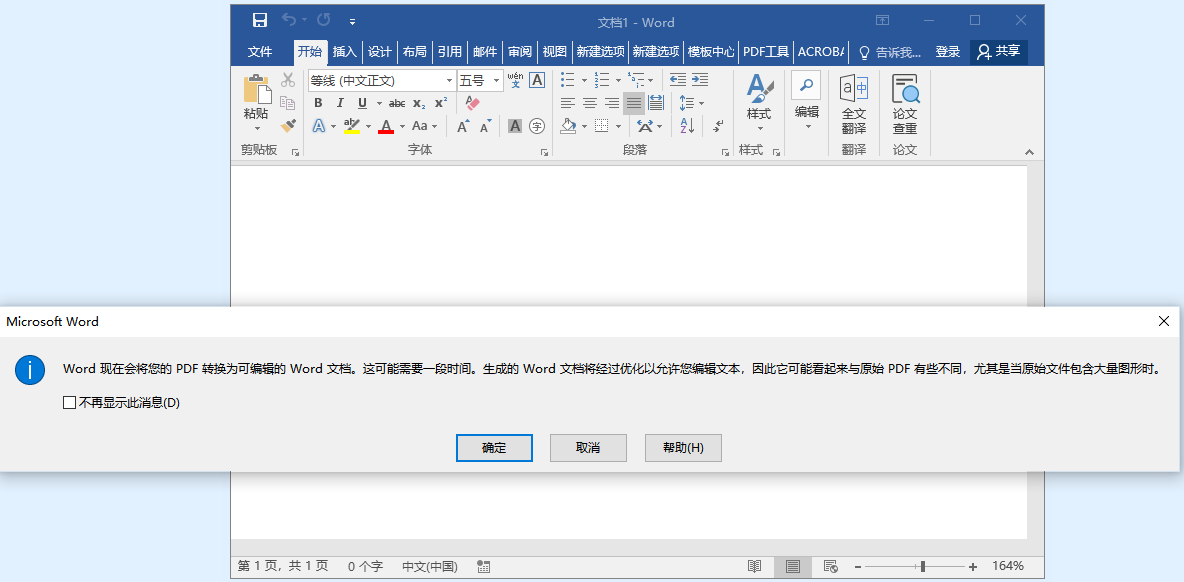
Task: Expand the font name dropdown
Action: [x=449, y=80]
